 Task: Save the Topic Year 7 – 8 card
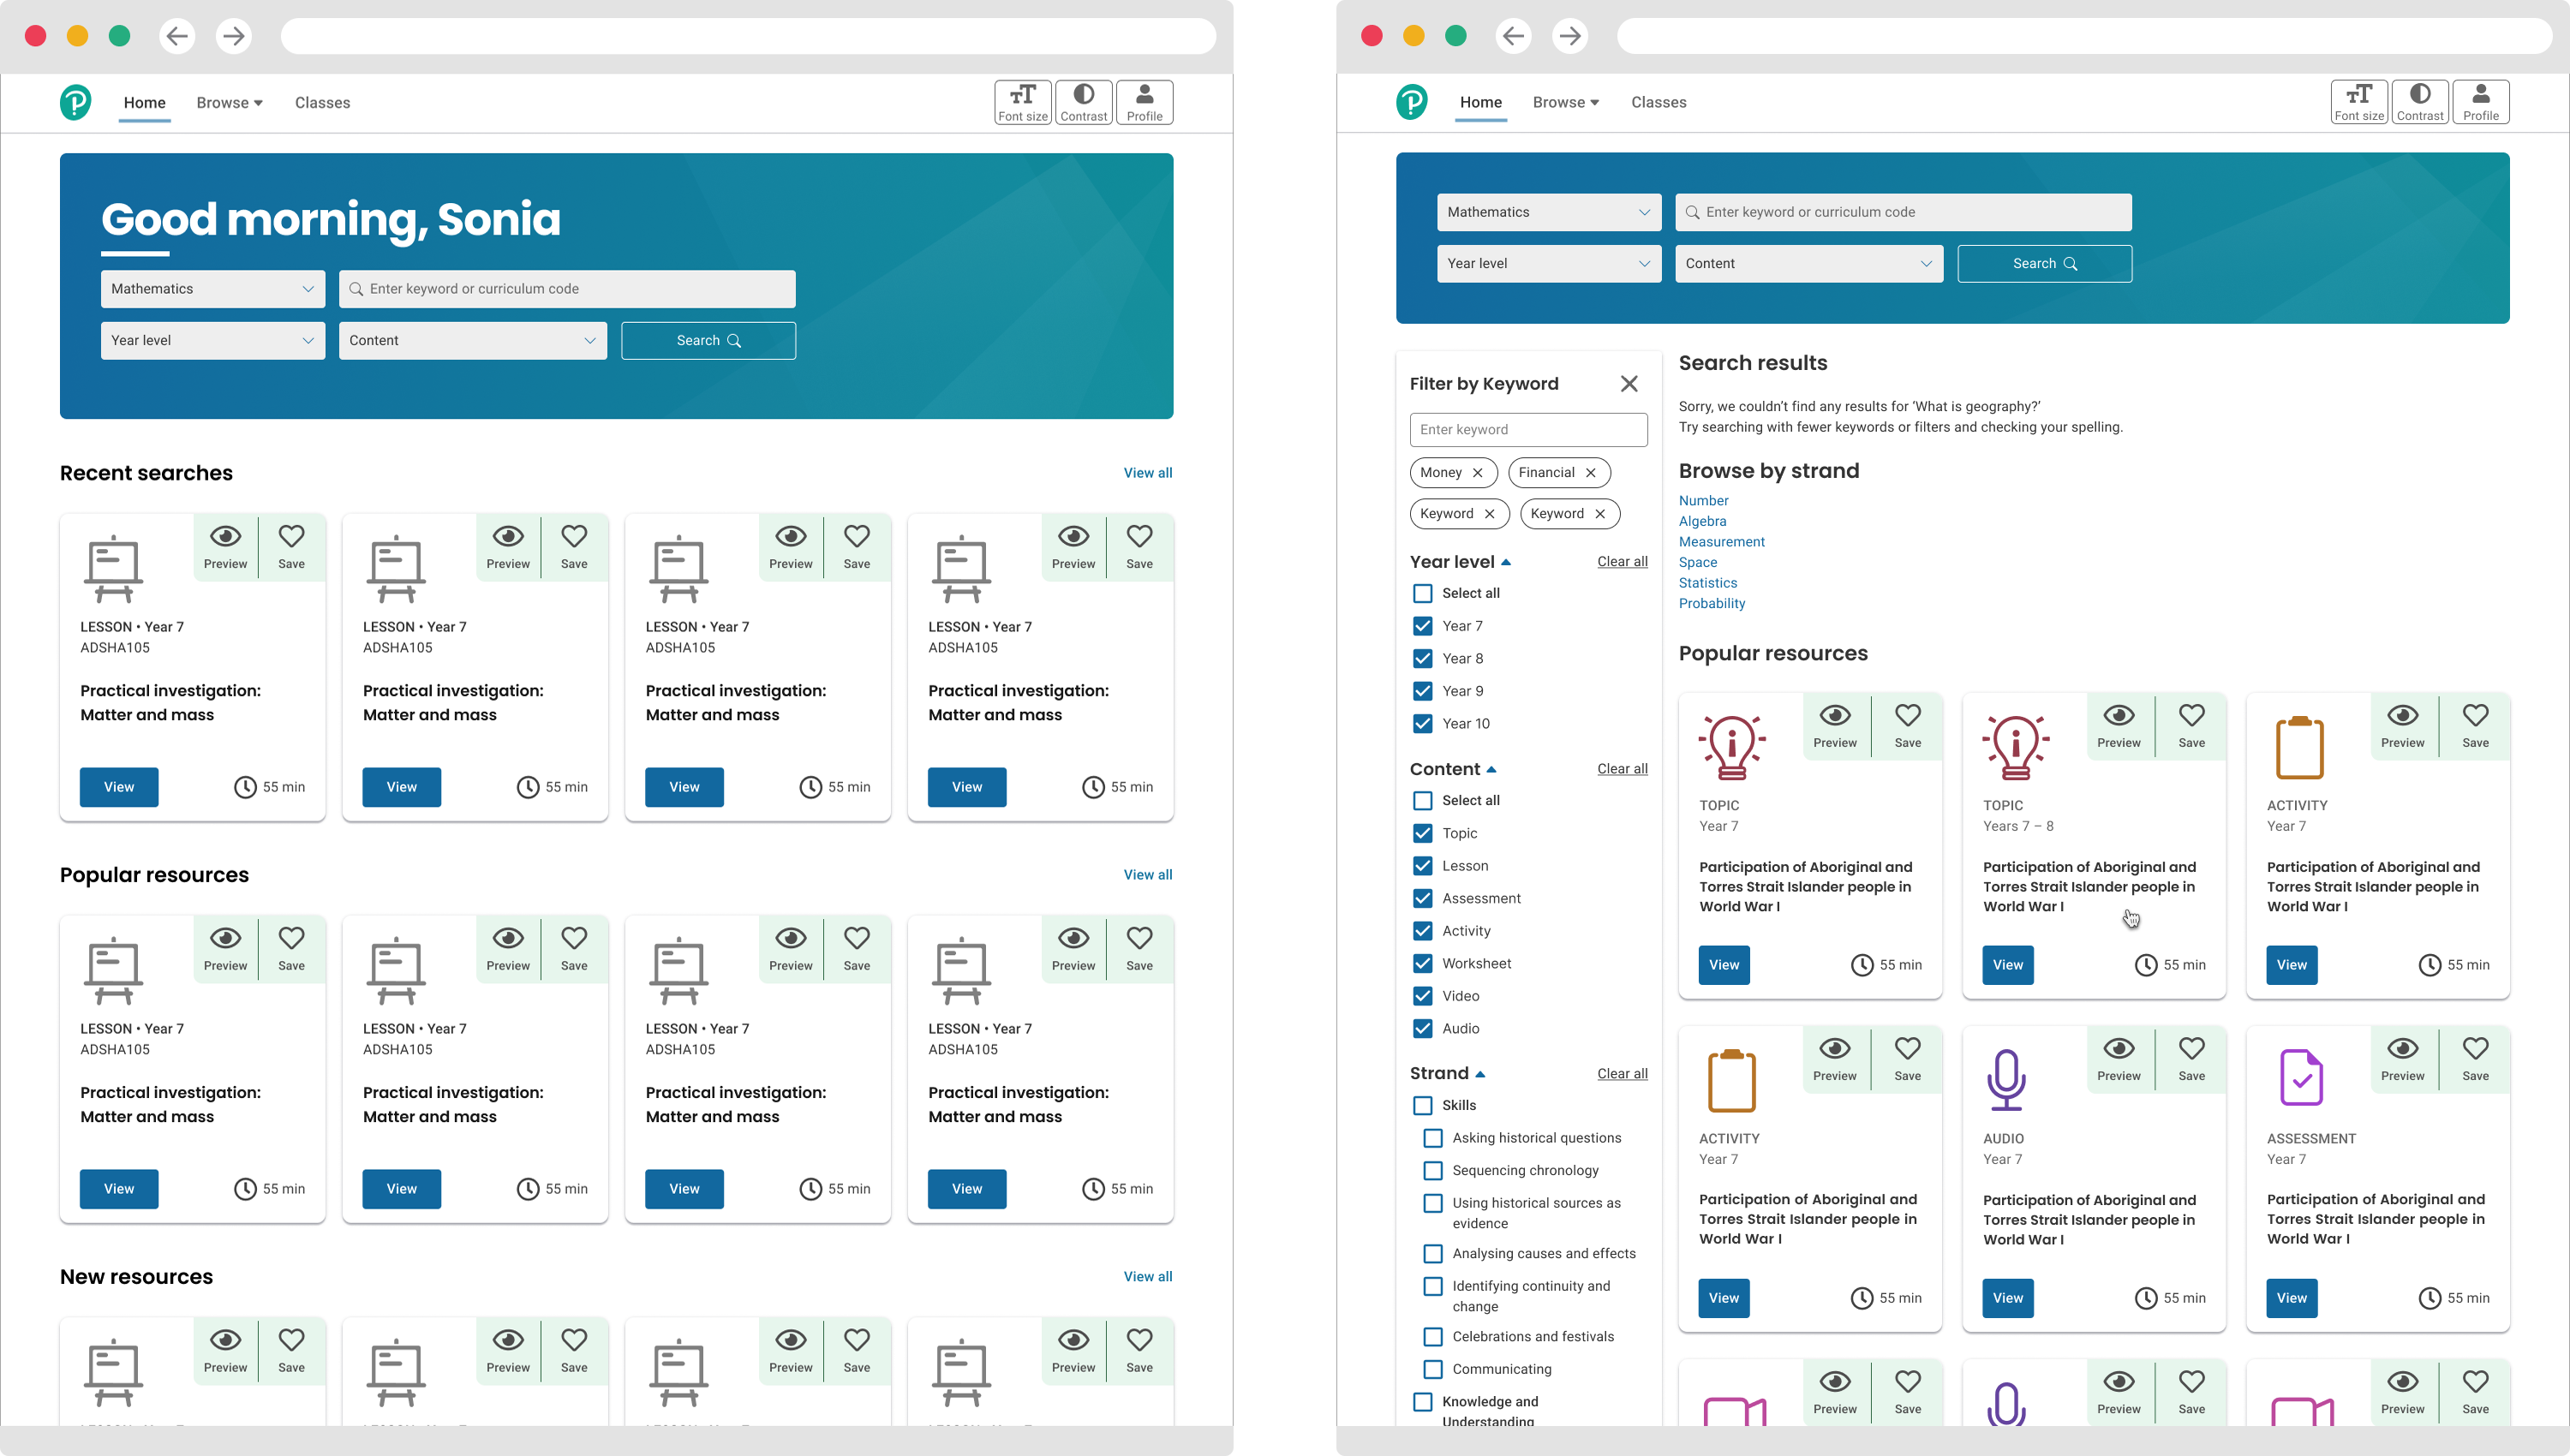[2191, 726]
